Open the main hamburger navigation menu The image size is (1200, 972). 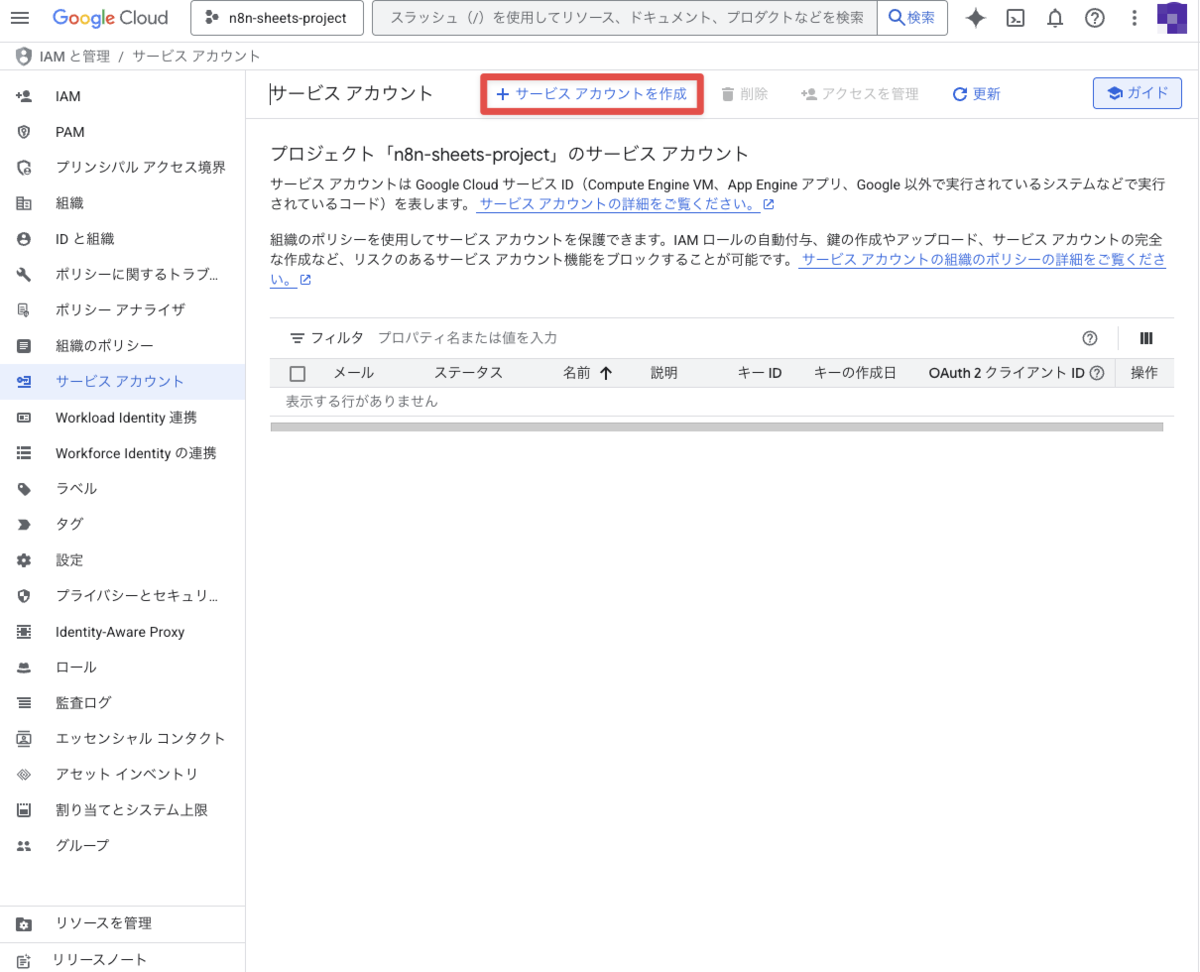pos(20,18)
